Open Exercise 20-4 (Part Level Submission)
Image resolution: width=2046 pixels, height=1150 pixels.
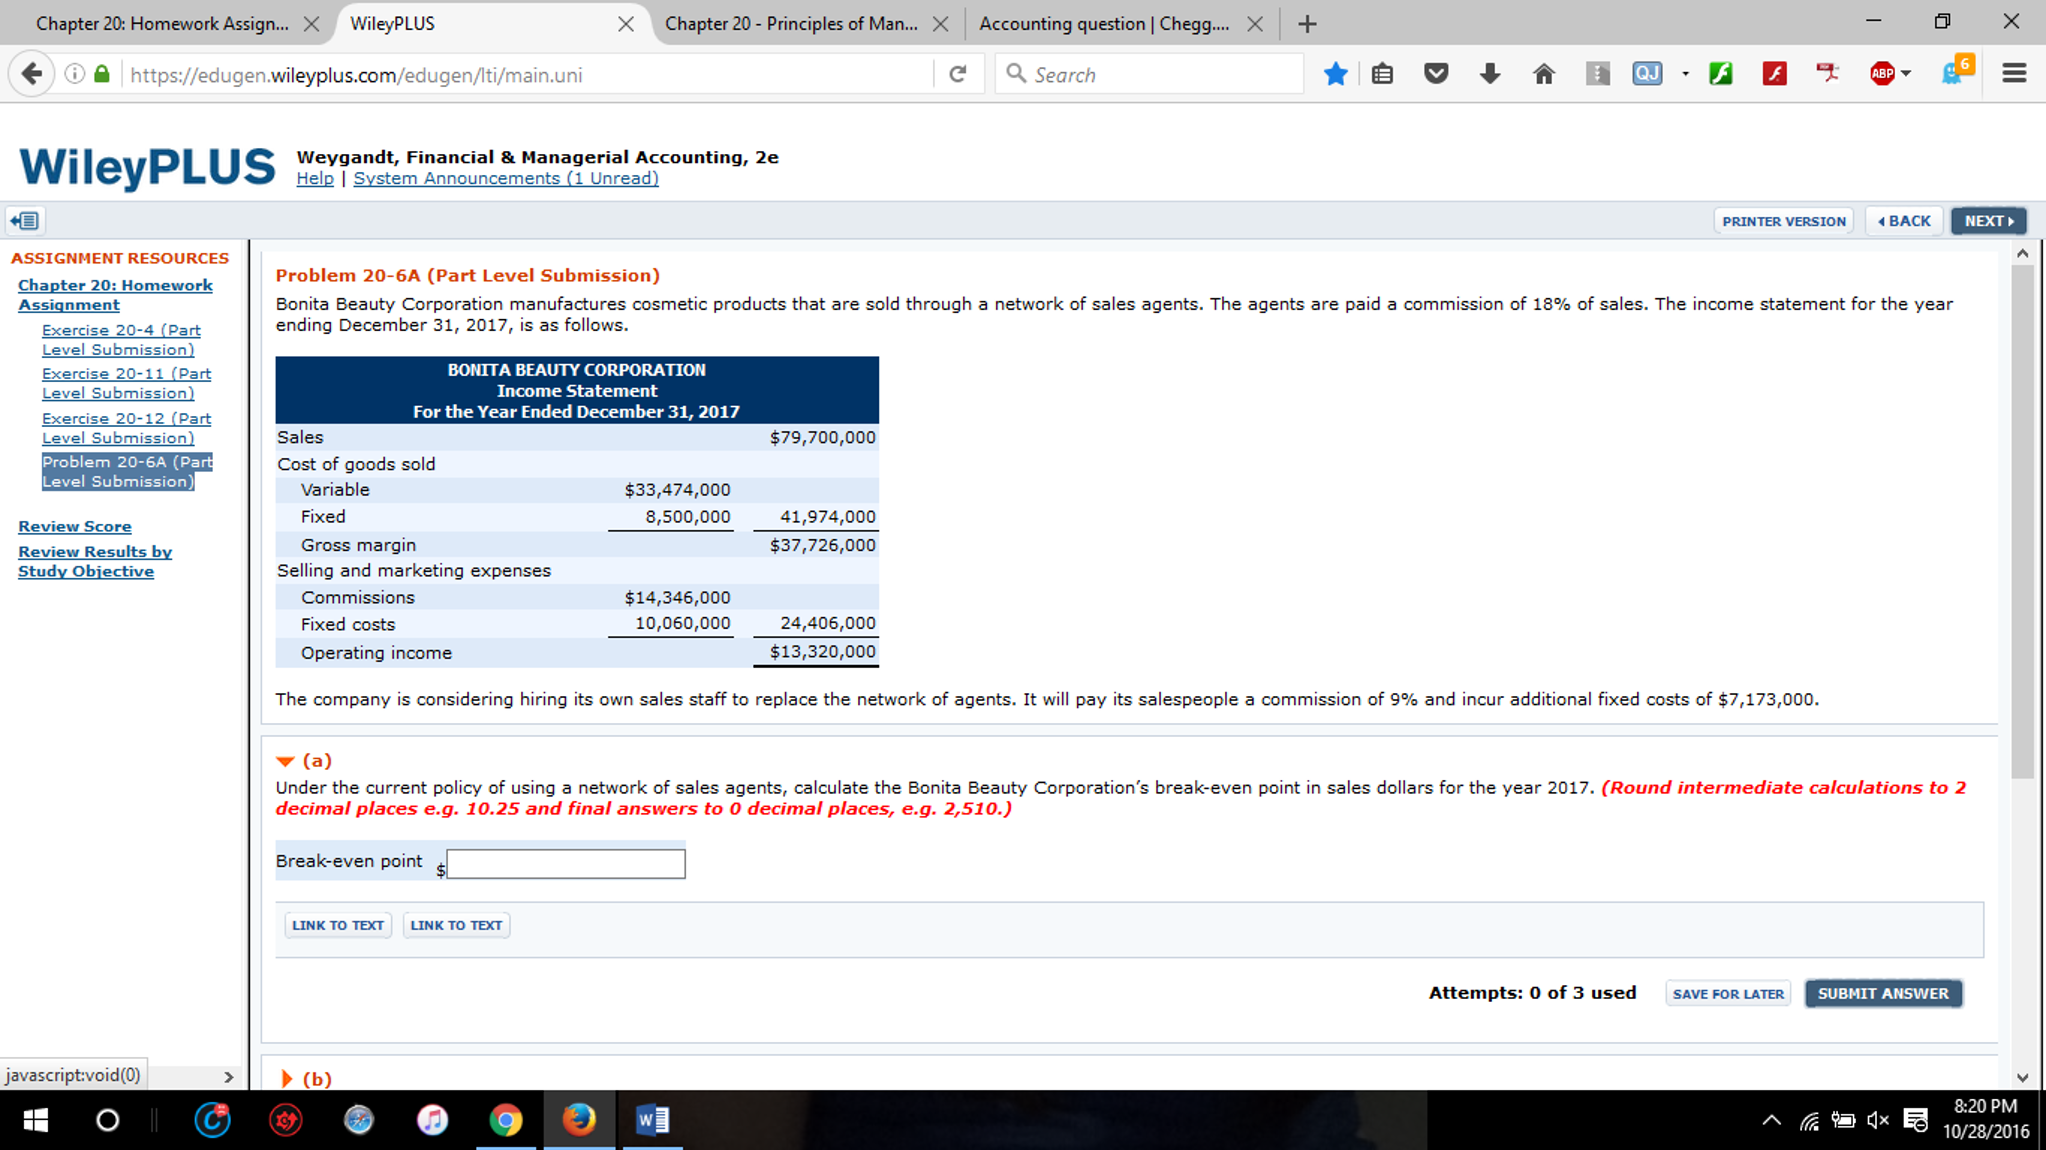tap(121, 340)
